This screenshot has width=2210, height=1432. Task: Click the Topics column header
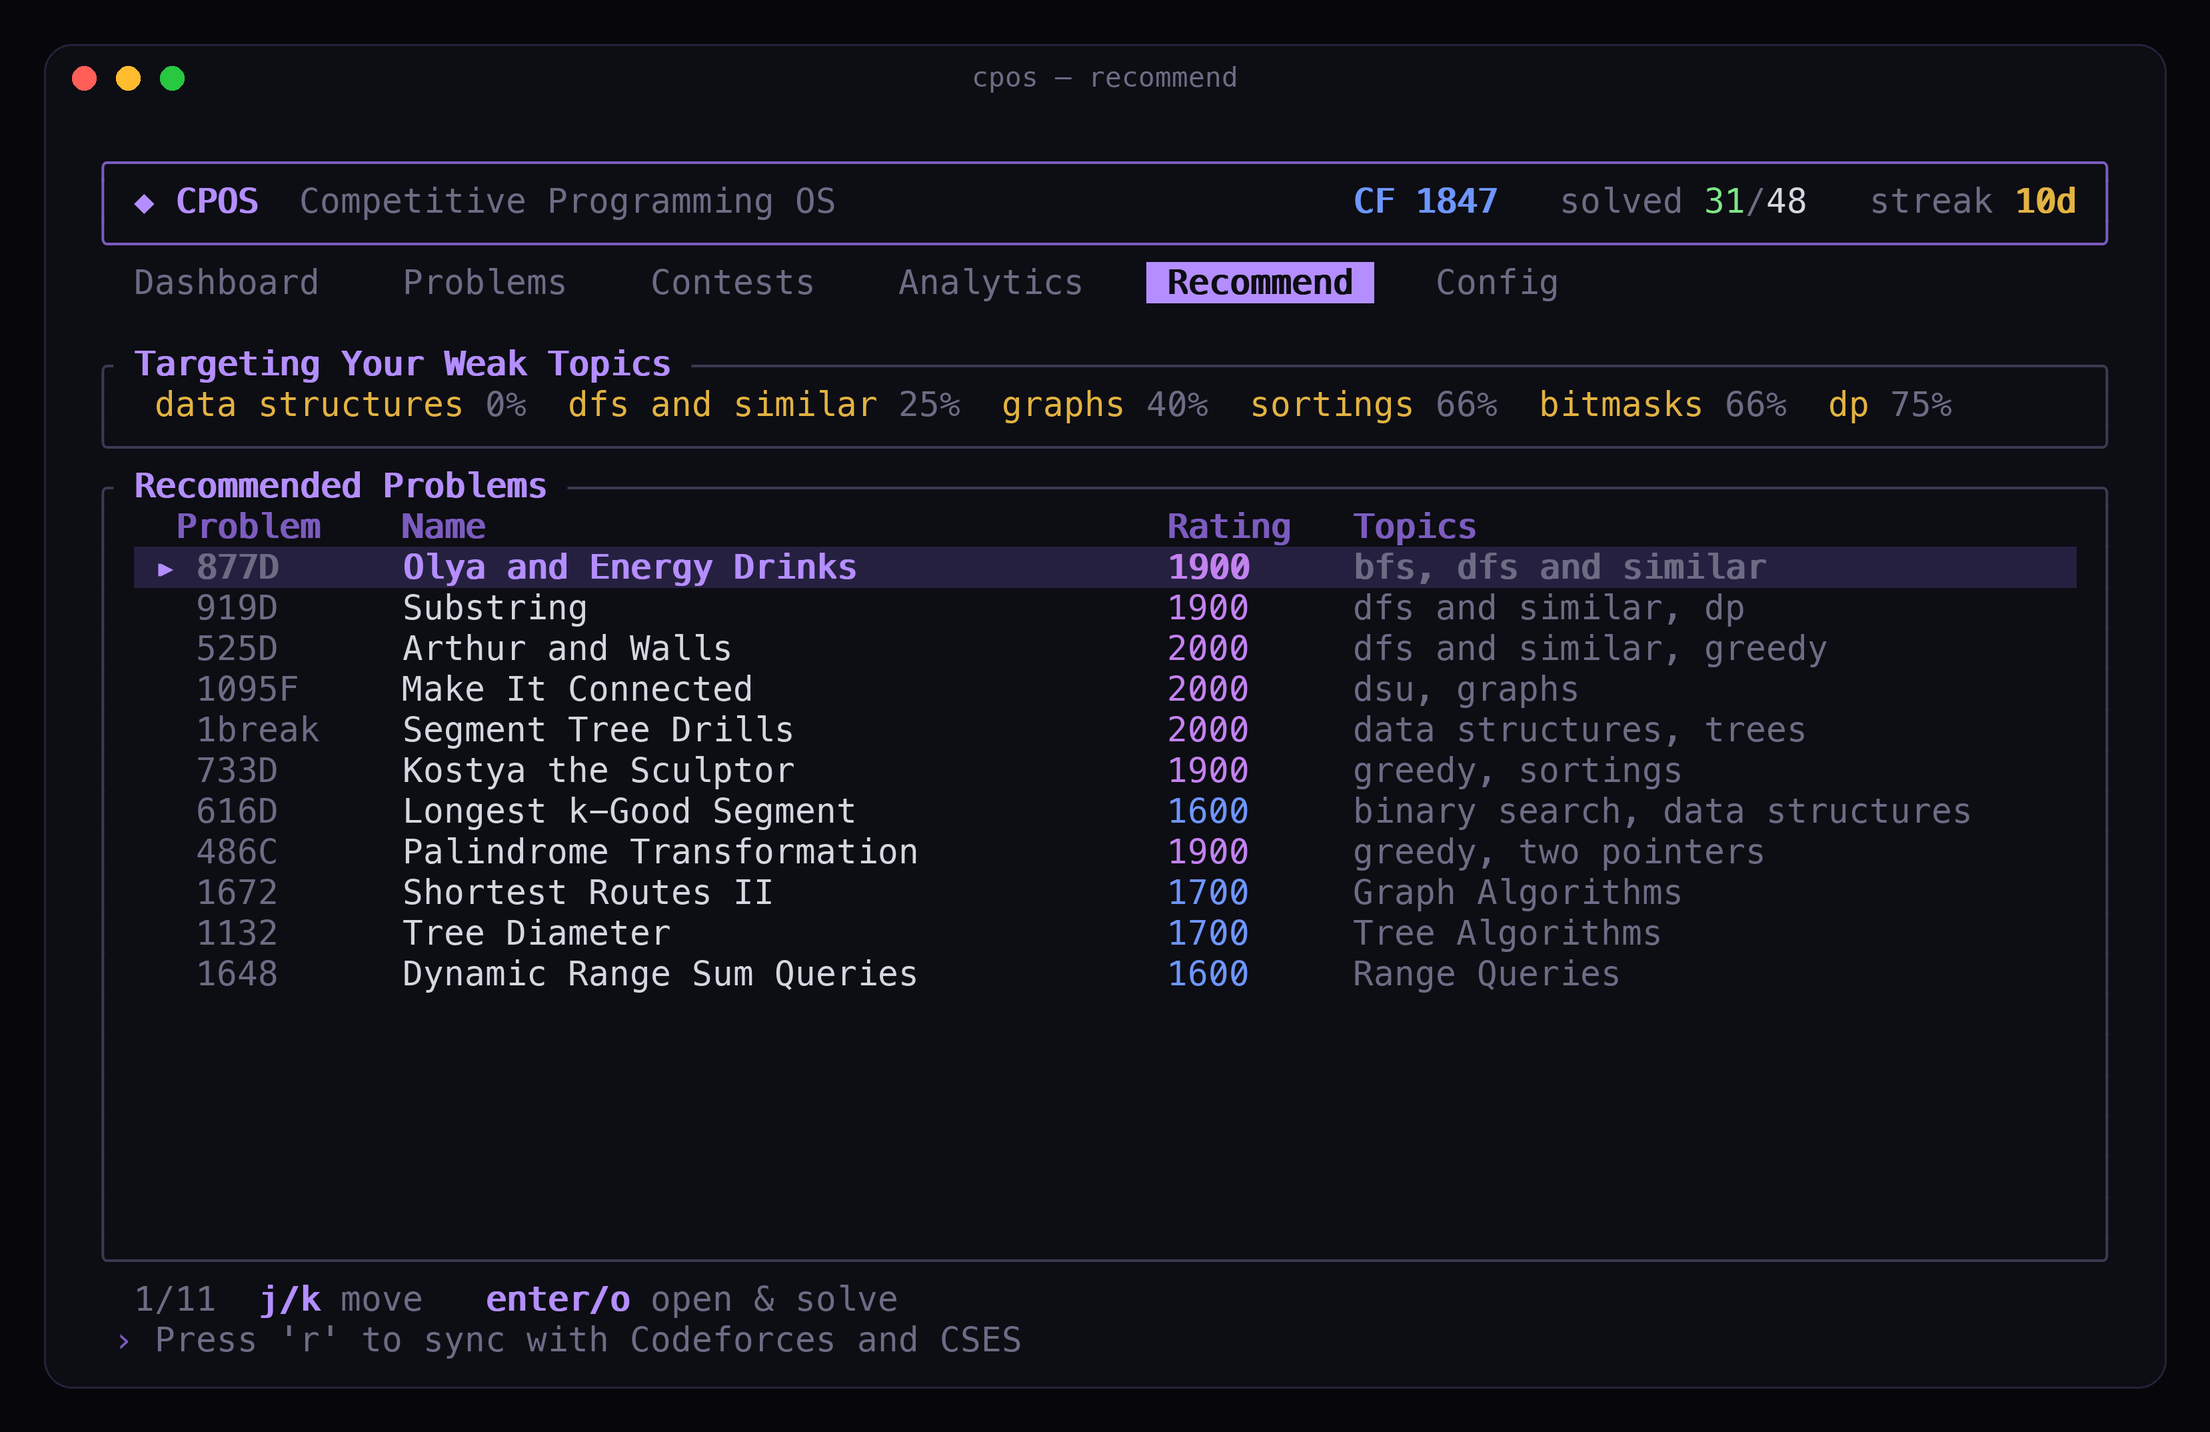[x=1414, y=527]
